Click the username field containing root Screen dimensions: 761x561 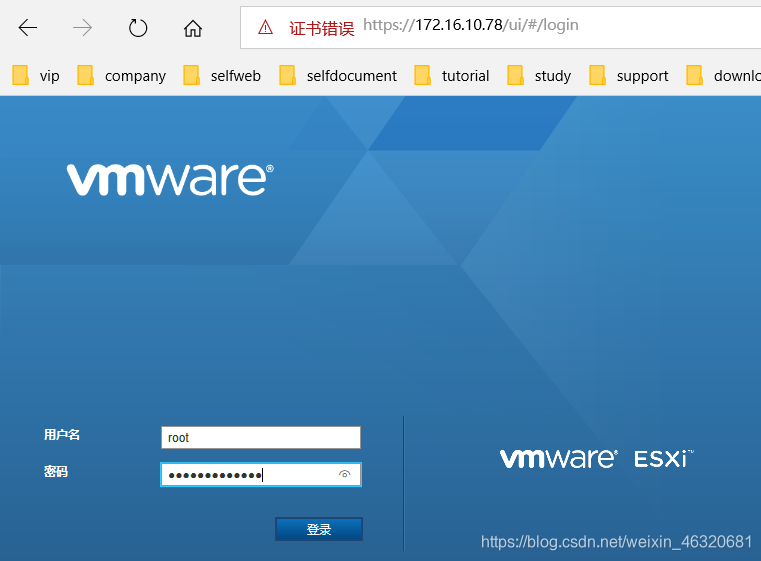coord(261,437)
